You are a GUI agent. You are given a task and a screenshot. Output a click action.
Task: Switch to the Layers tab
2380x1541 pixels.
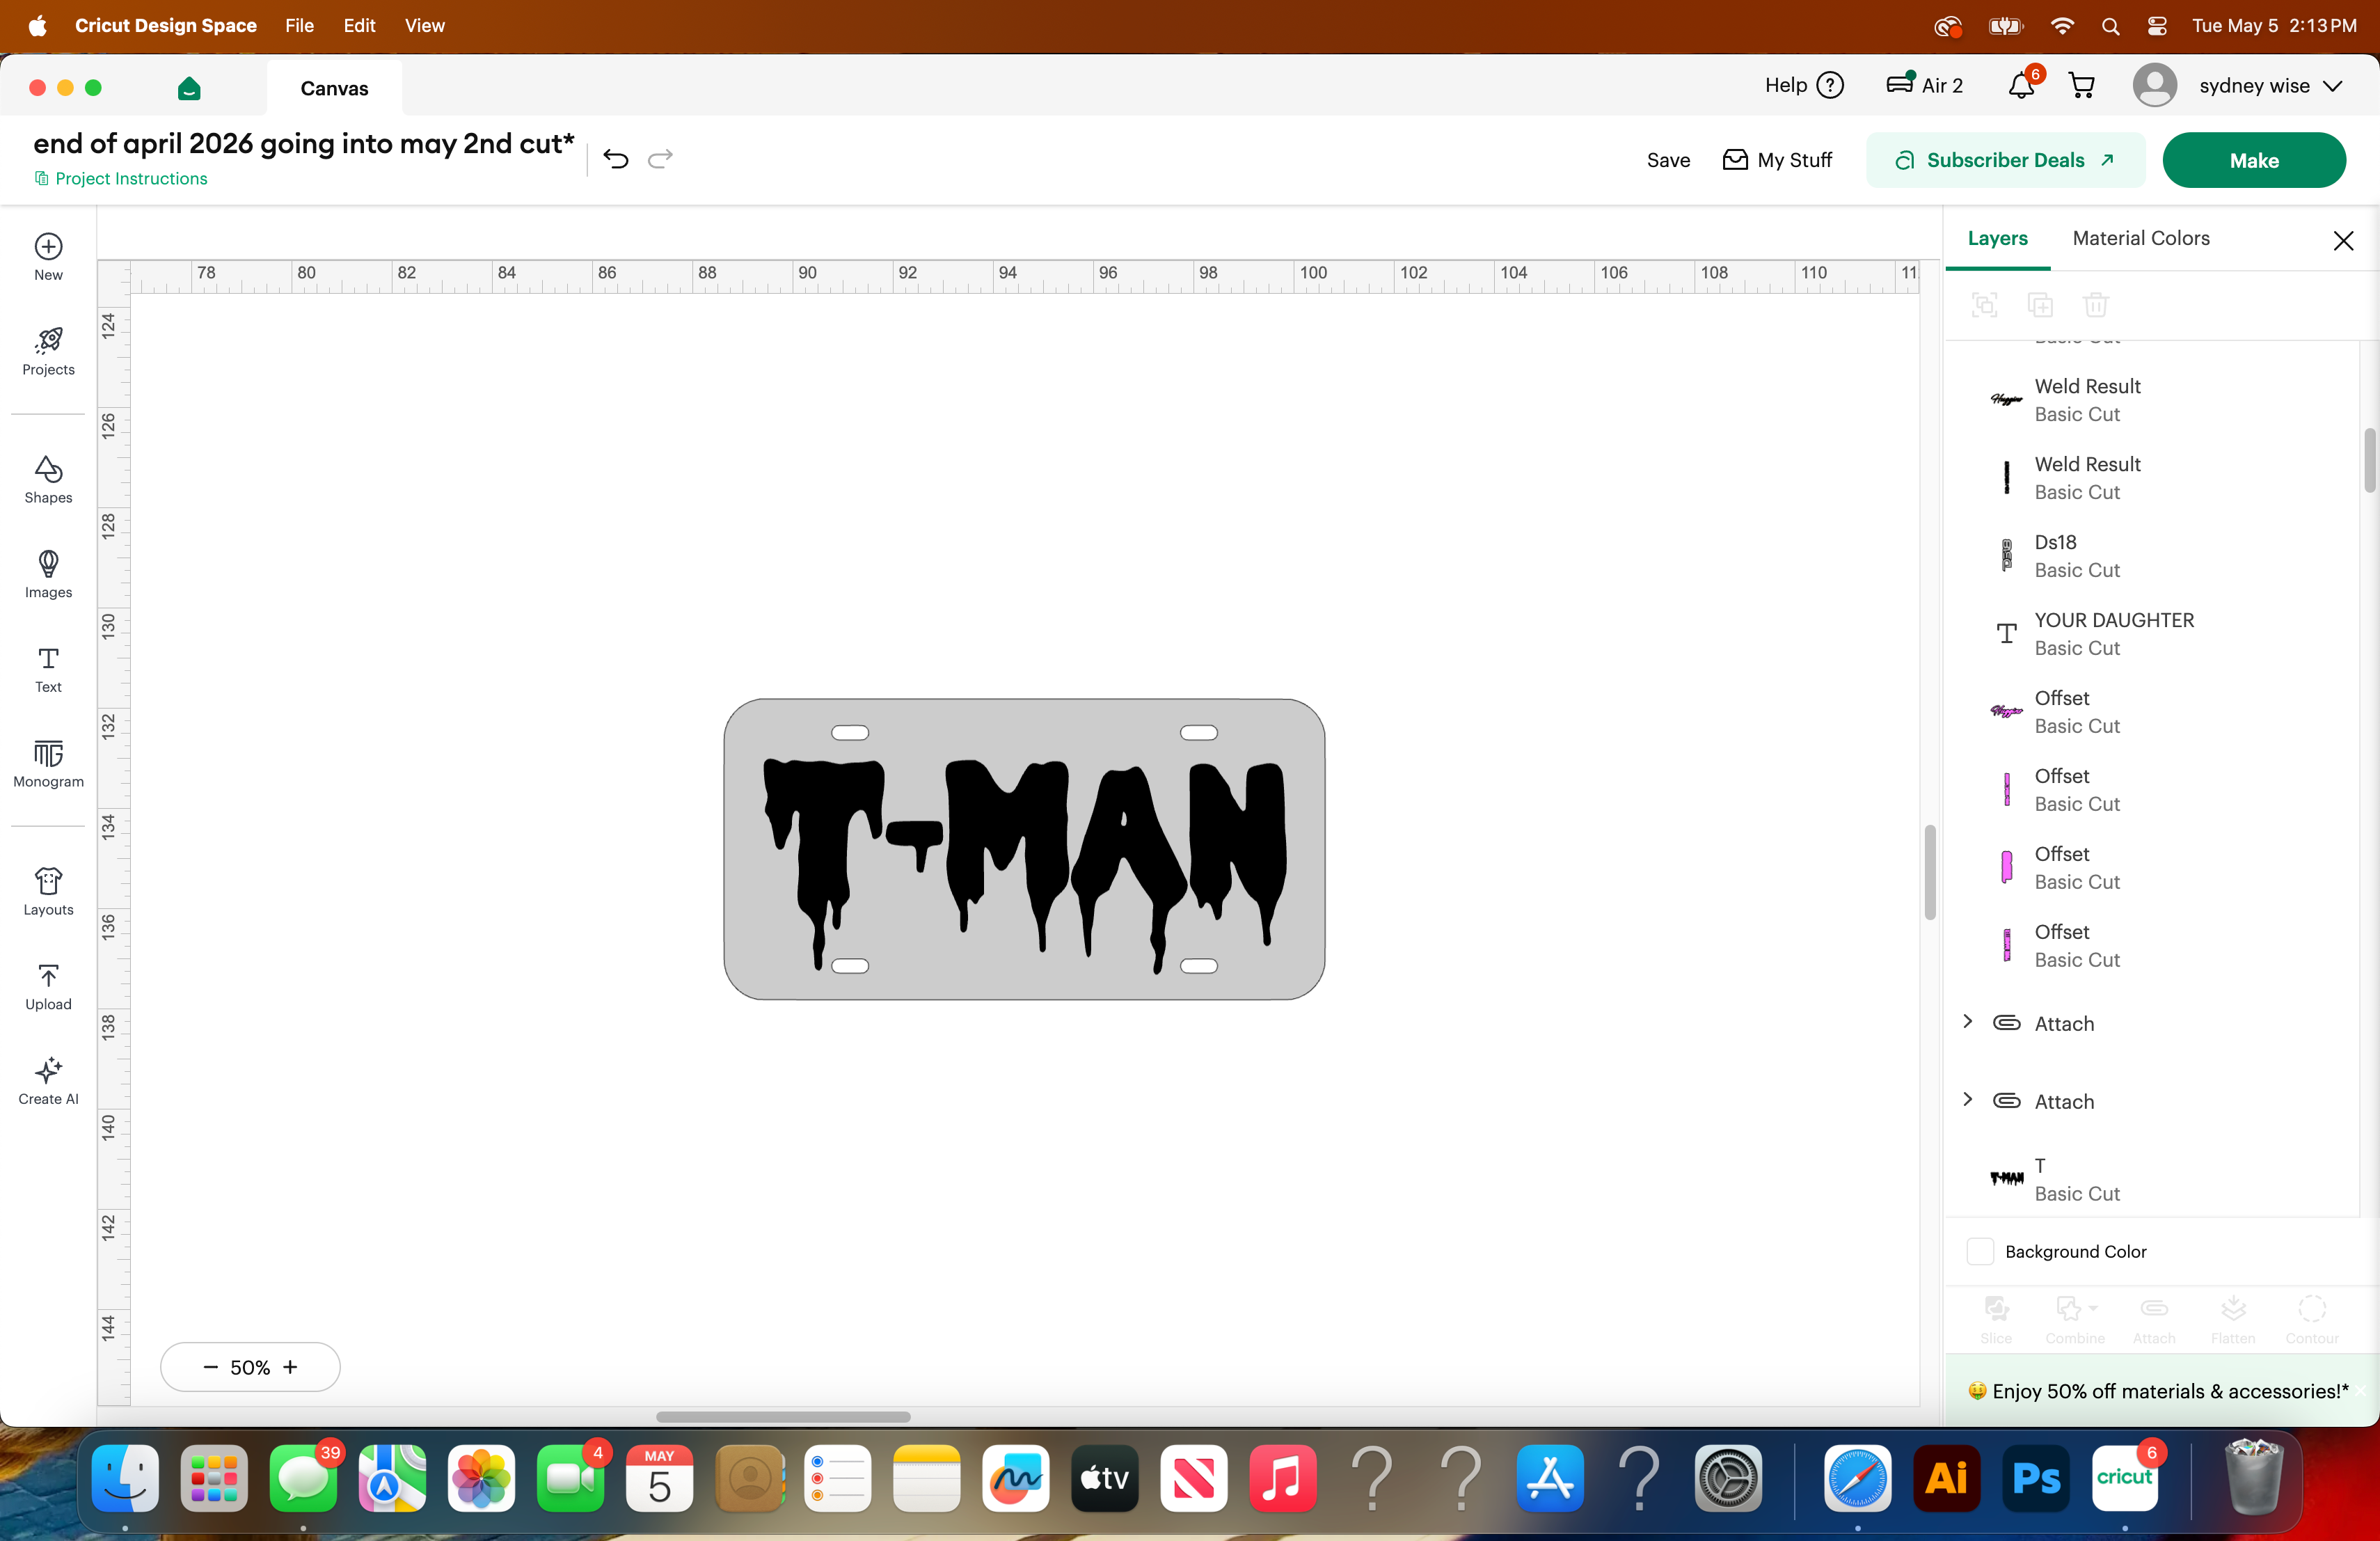[x=1997, y=239]
